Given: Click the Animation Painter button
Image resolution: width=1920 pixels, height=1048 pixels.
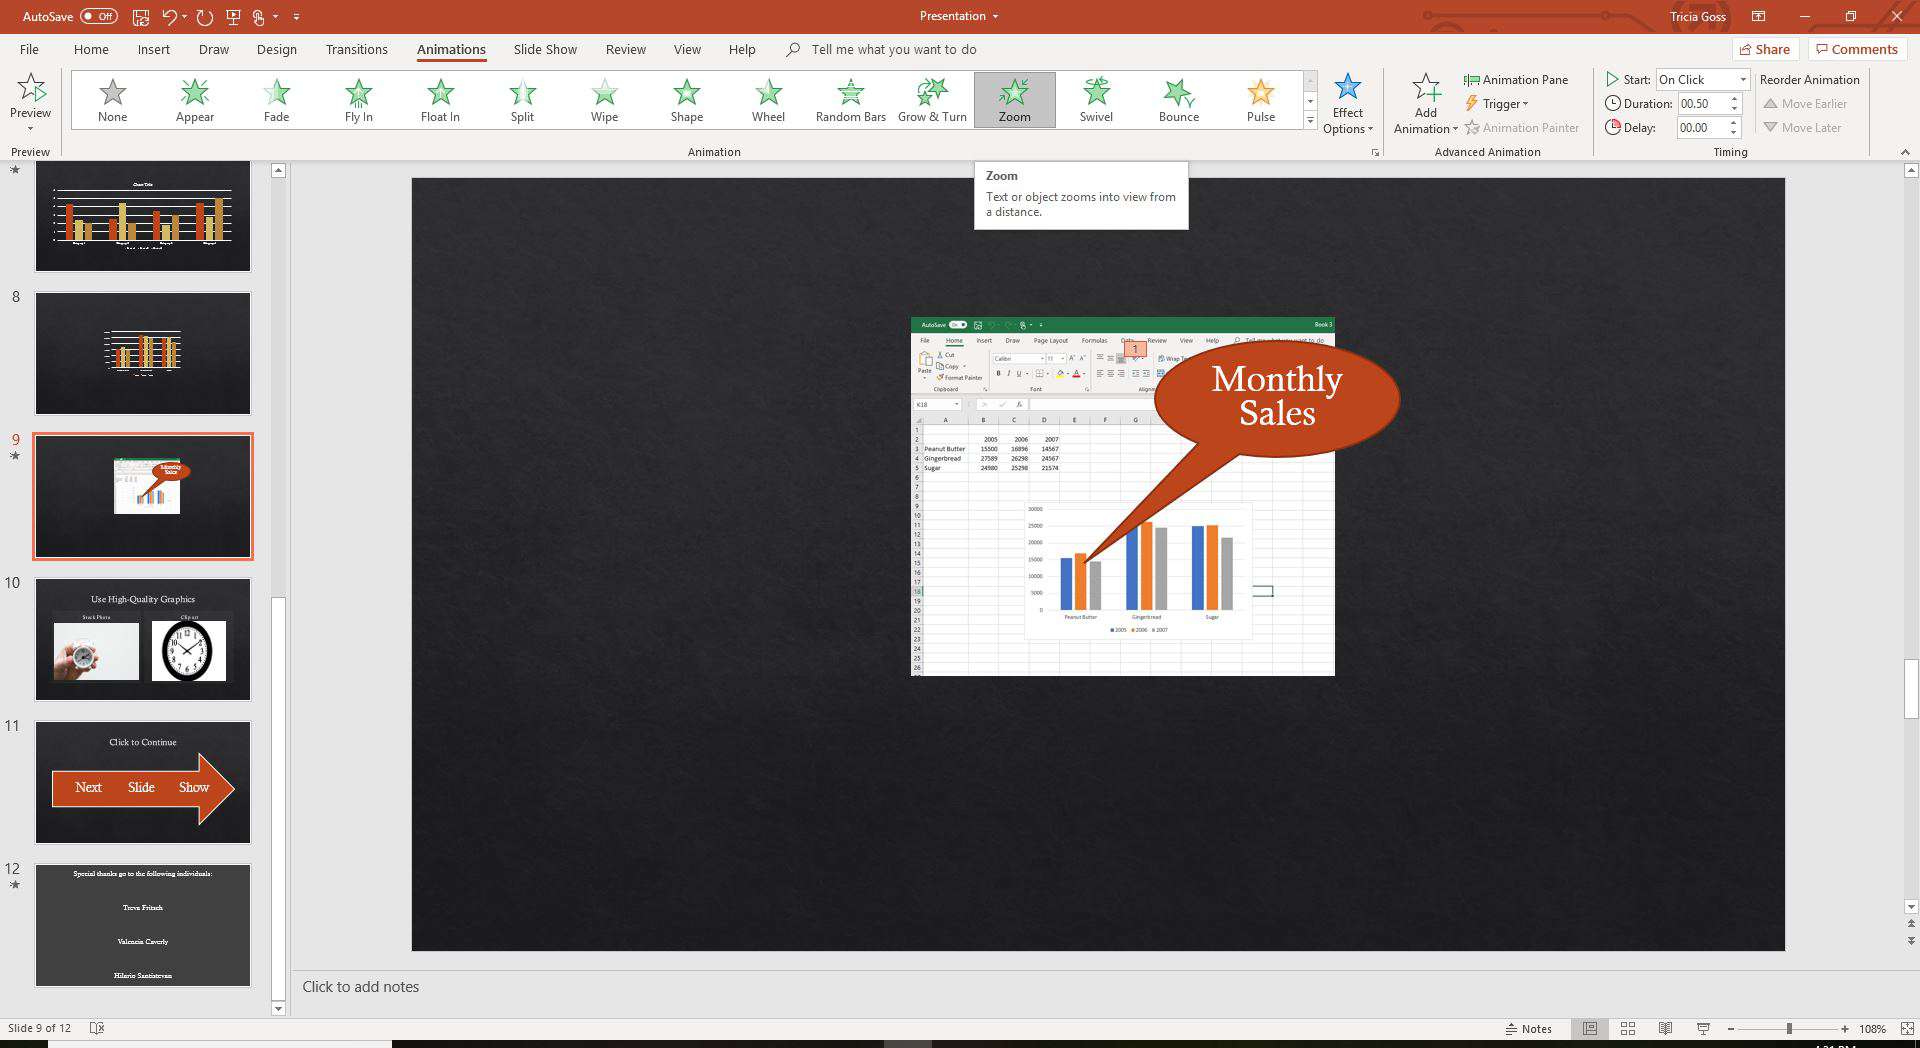Looking at the screenshot, I should click(x=1522, y=128).
